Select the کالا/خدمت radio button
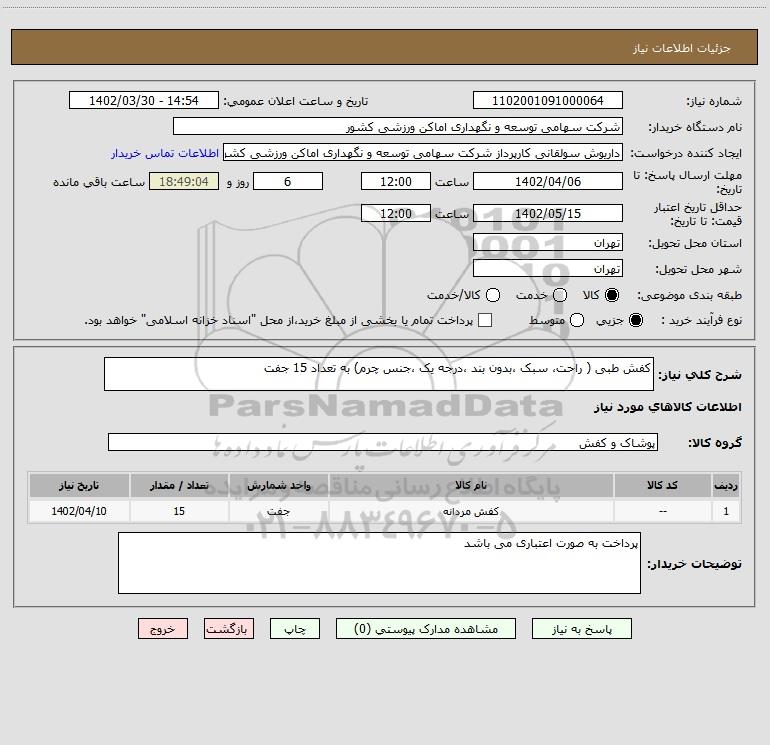The width and height of the screenshot is (770, 745). [493, 295]
